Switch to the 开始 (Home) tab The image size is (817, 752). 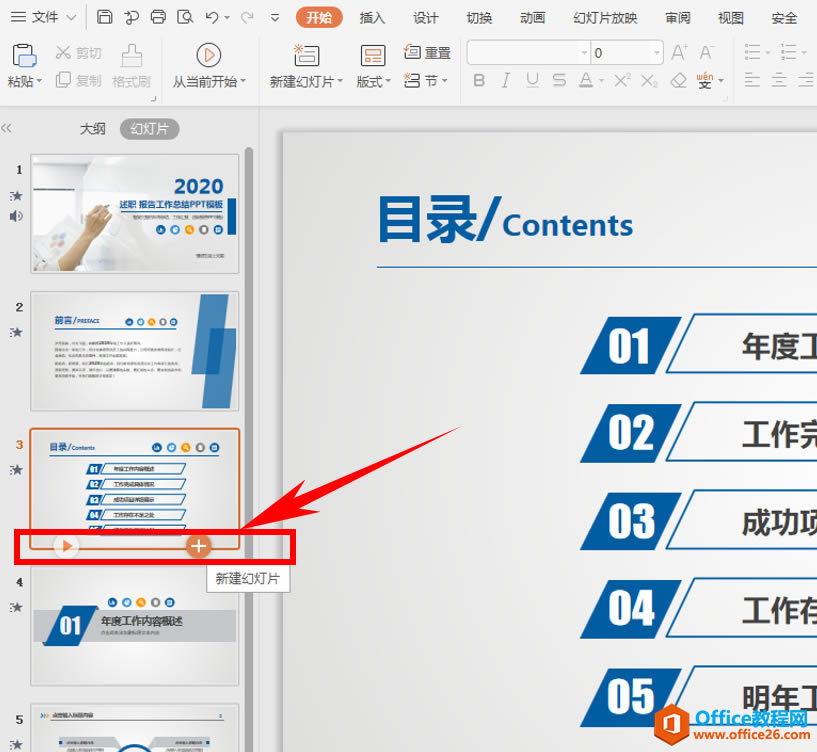[x=319, y=18]
